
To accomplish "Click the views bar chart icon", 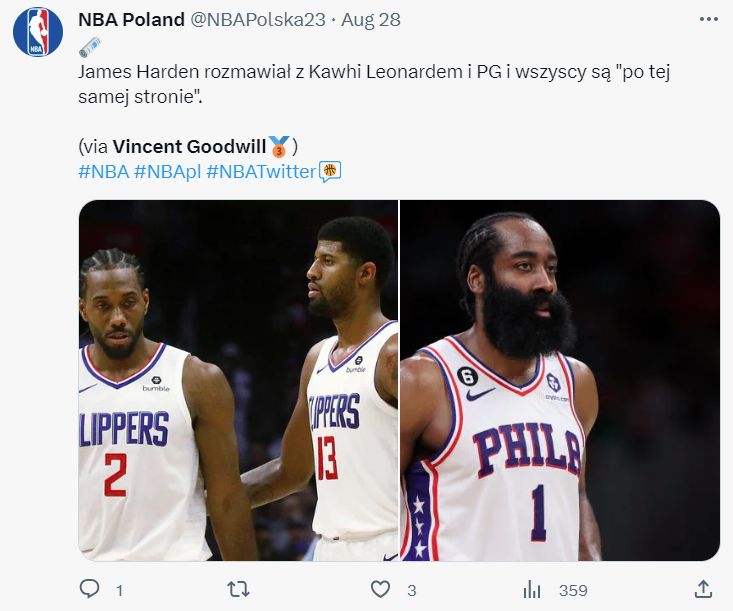I will click(532, 590).
